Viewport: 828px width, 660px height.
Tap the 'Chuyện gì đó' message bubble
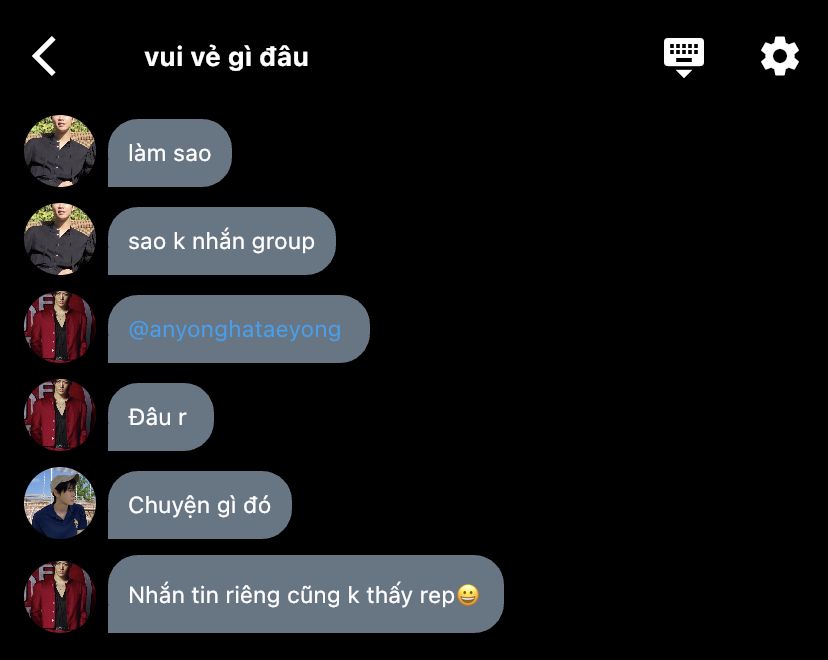coord(200,505)
